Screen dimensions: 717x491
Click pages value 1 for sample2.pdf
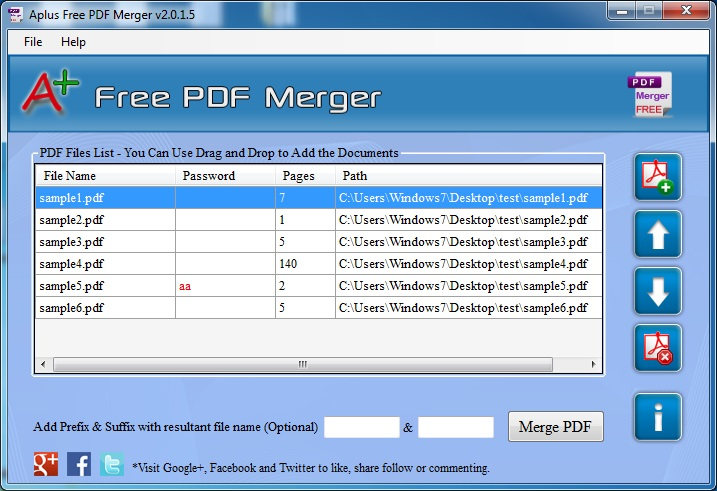[282, 220]
